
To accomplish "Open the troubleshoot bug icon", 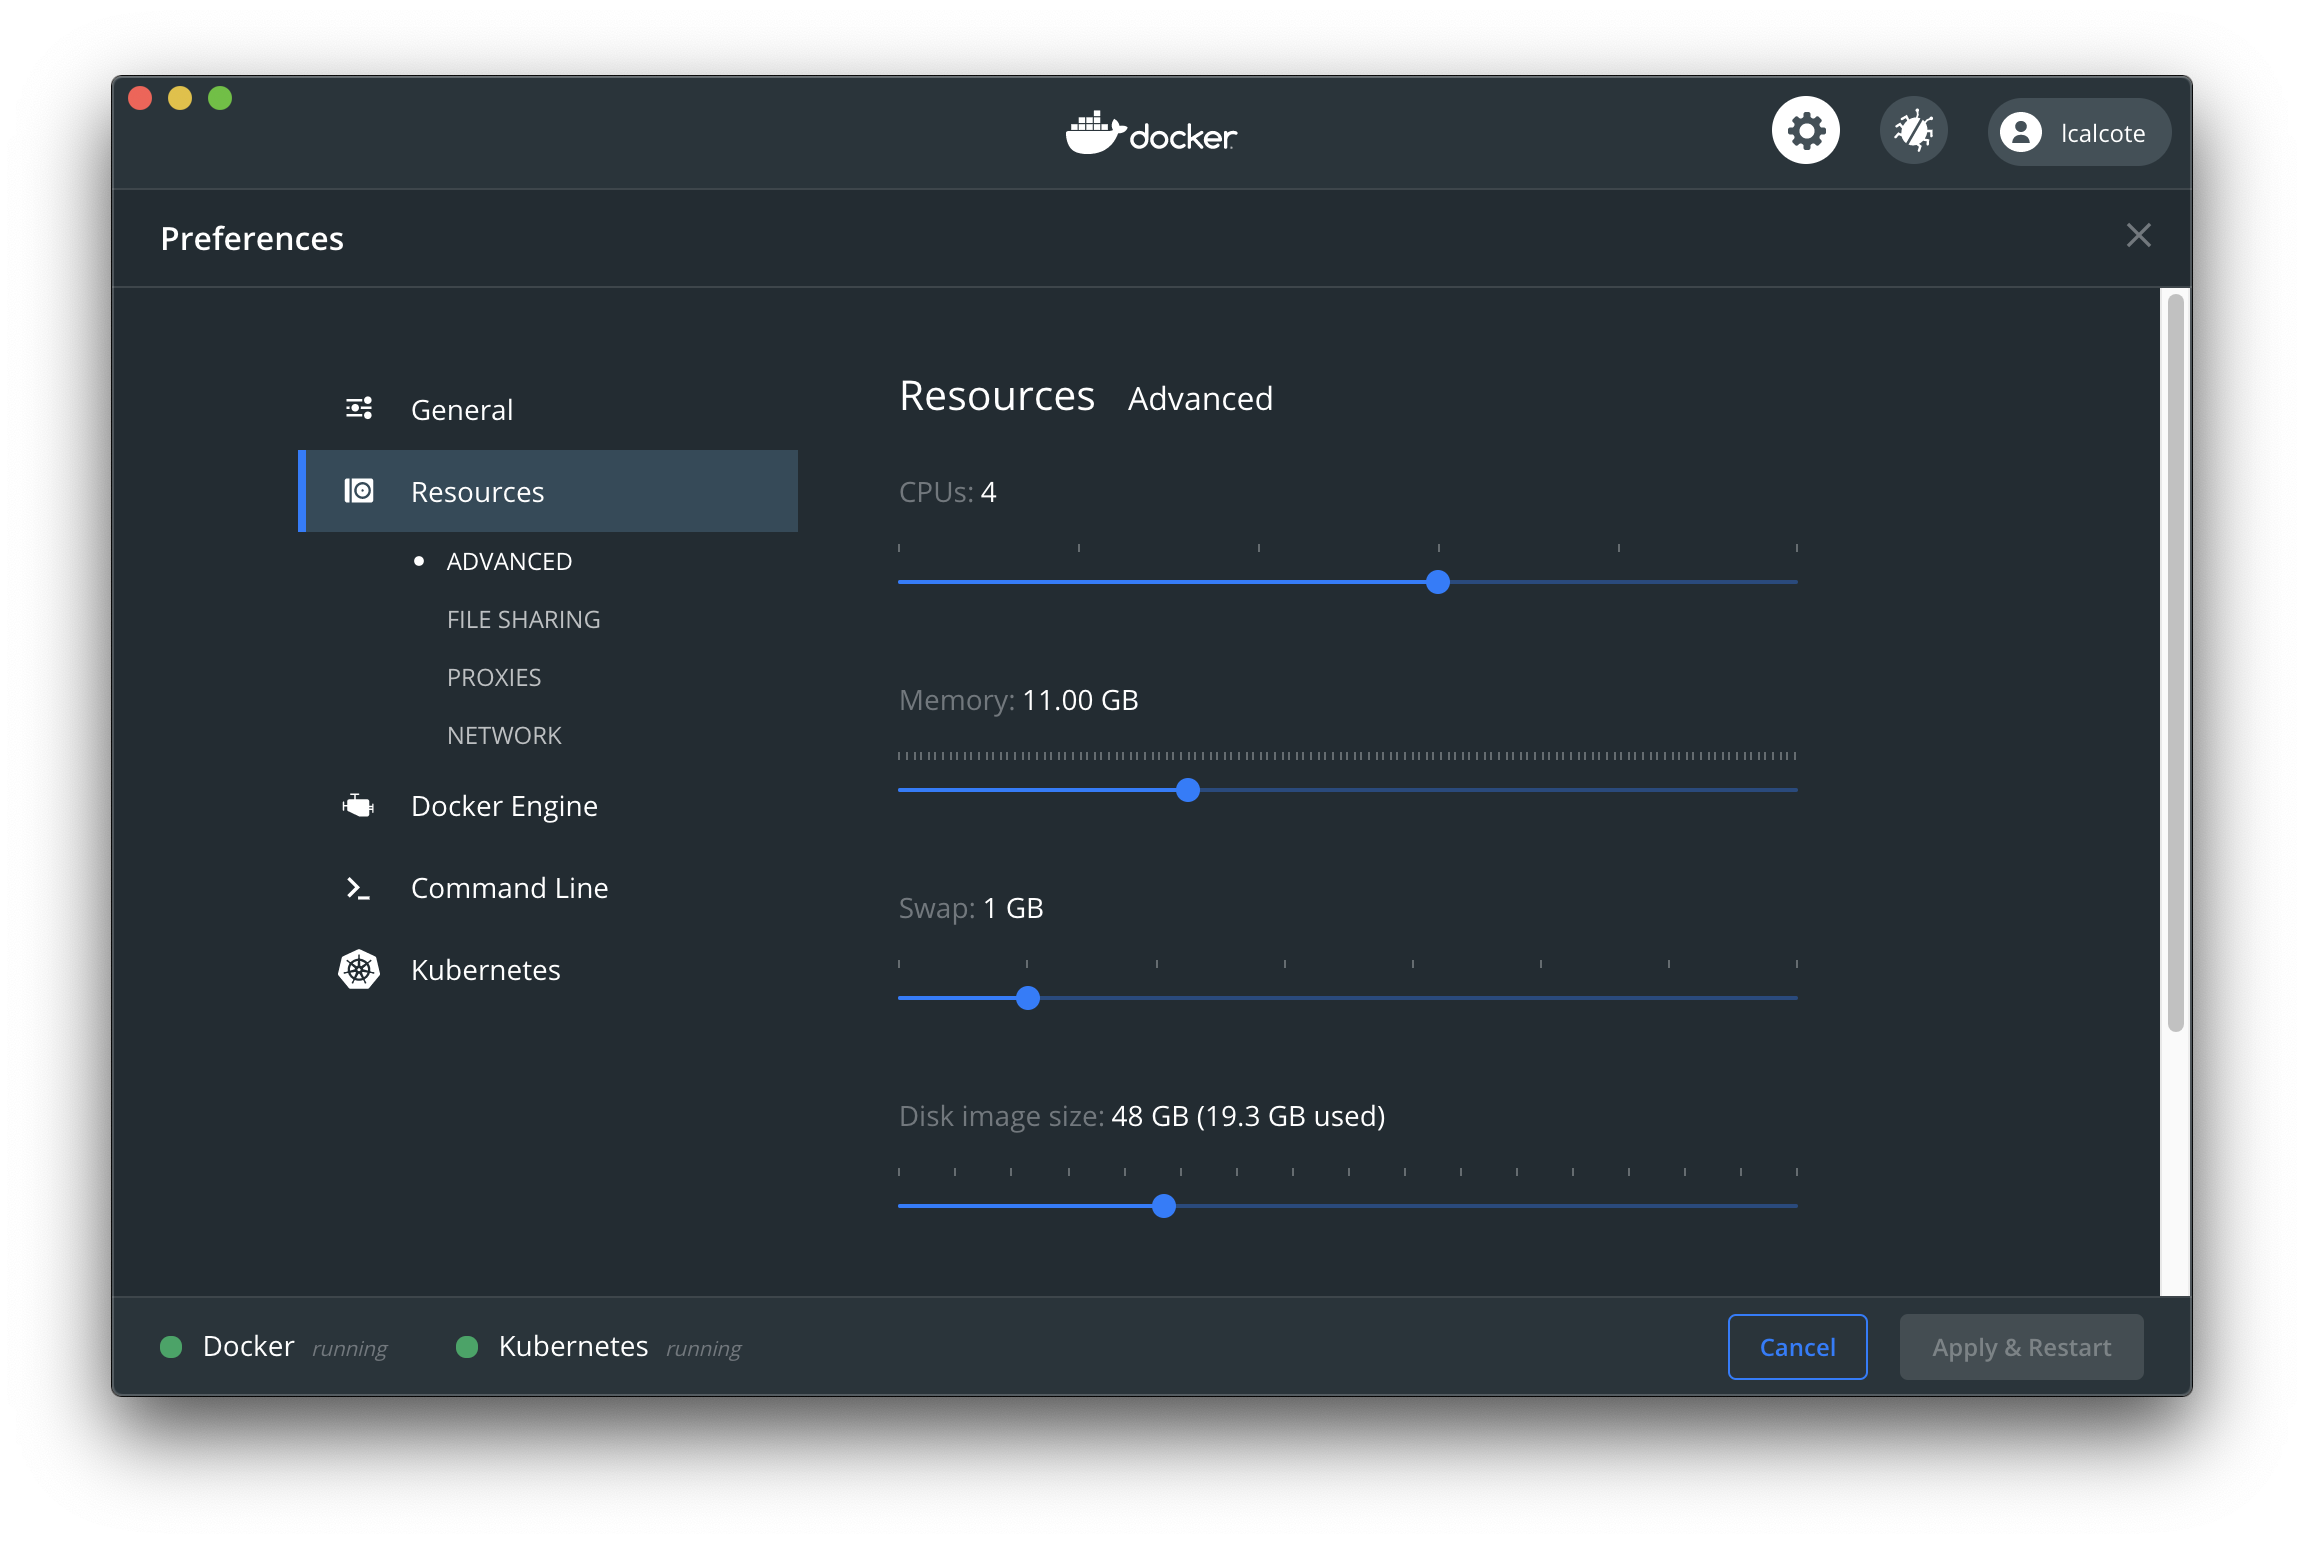I will click(x=1913, y=131).
